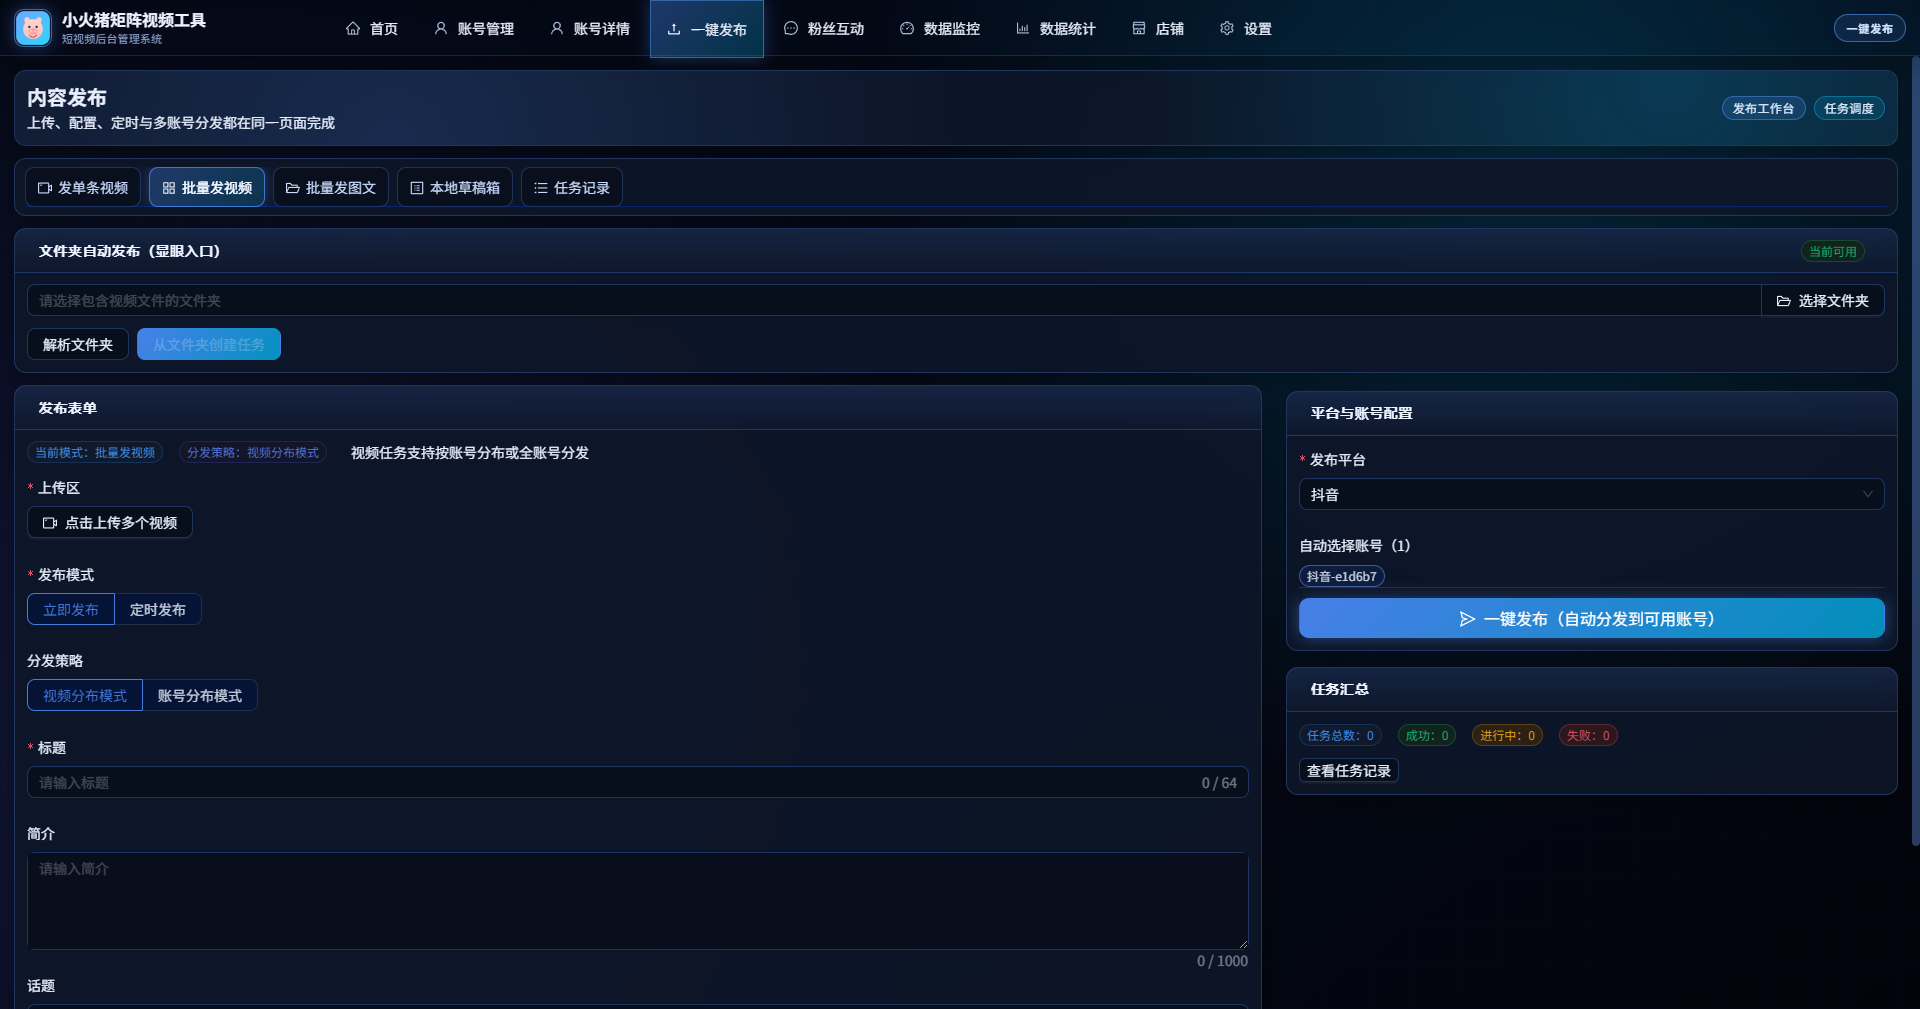
Task: Open the 任务记录 tab
Action: click(x=572, y=188)
